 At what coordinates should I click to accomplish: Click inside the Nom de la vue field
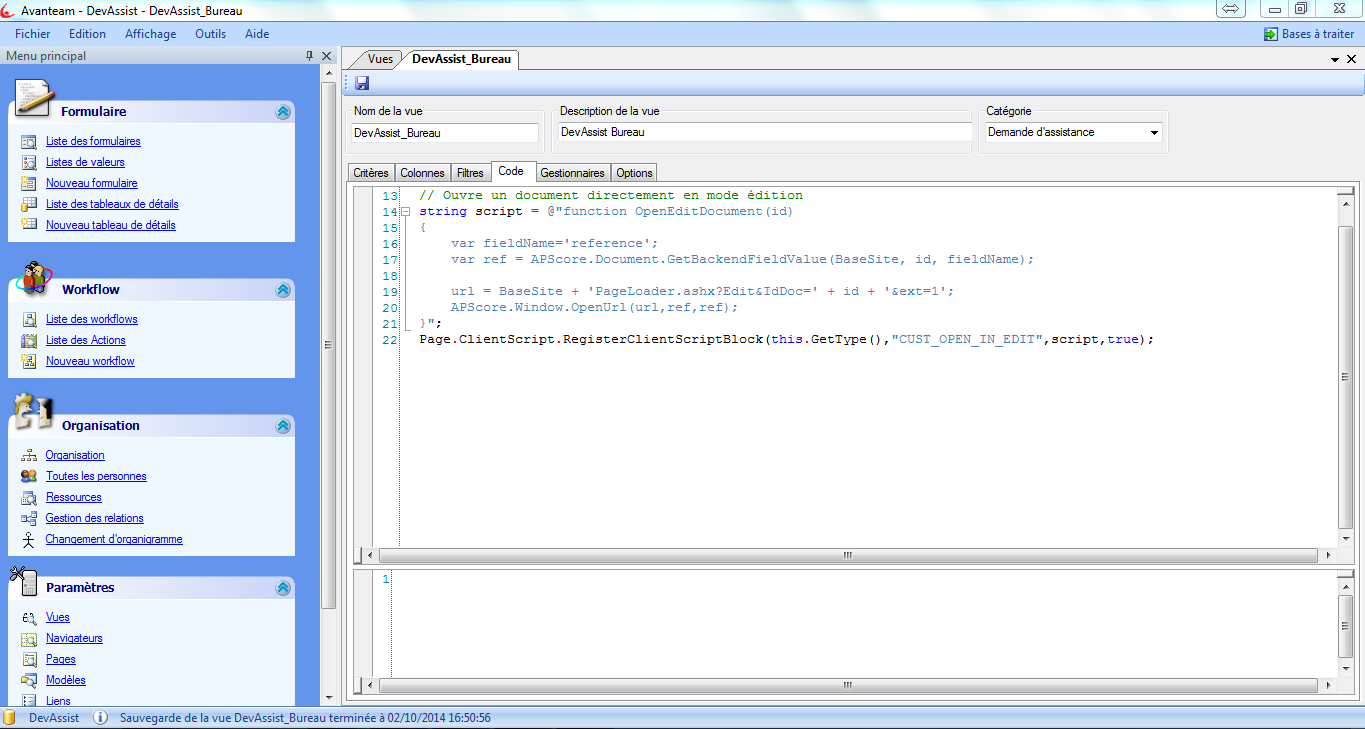[x=443, y=132]
